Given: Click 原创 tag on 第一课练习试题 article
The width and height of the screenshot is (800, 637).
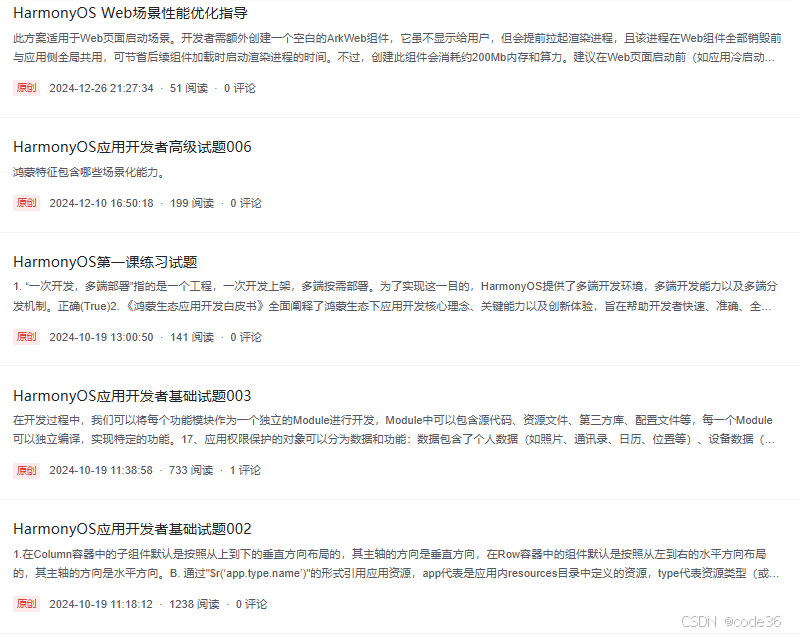Looking at the screenshot, I should point(27,337).
